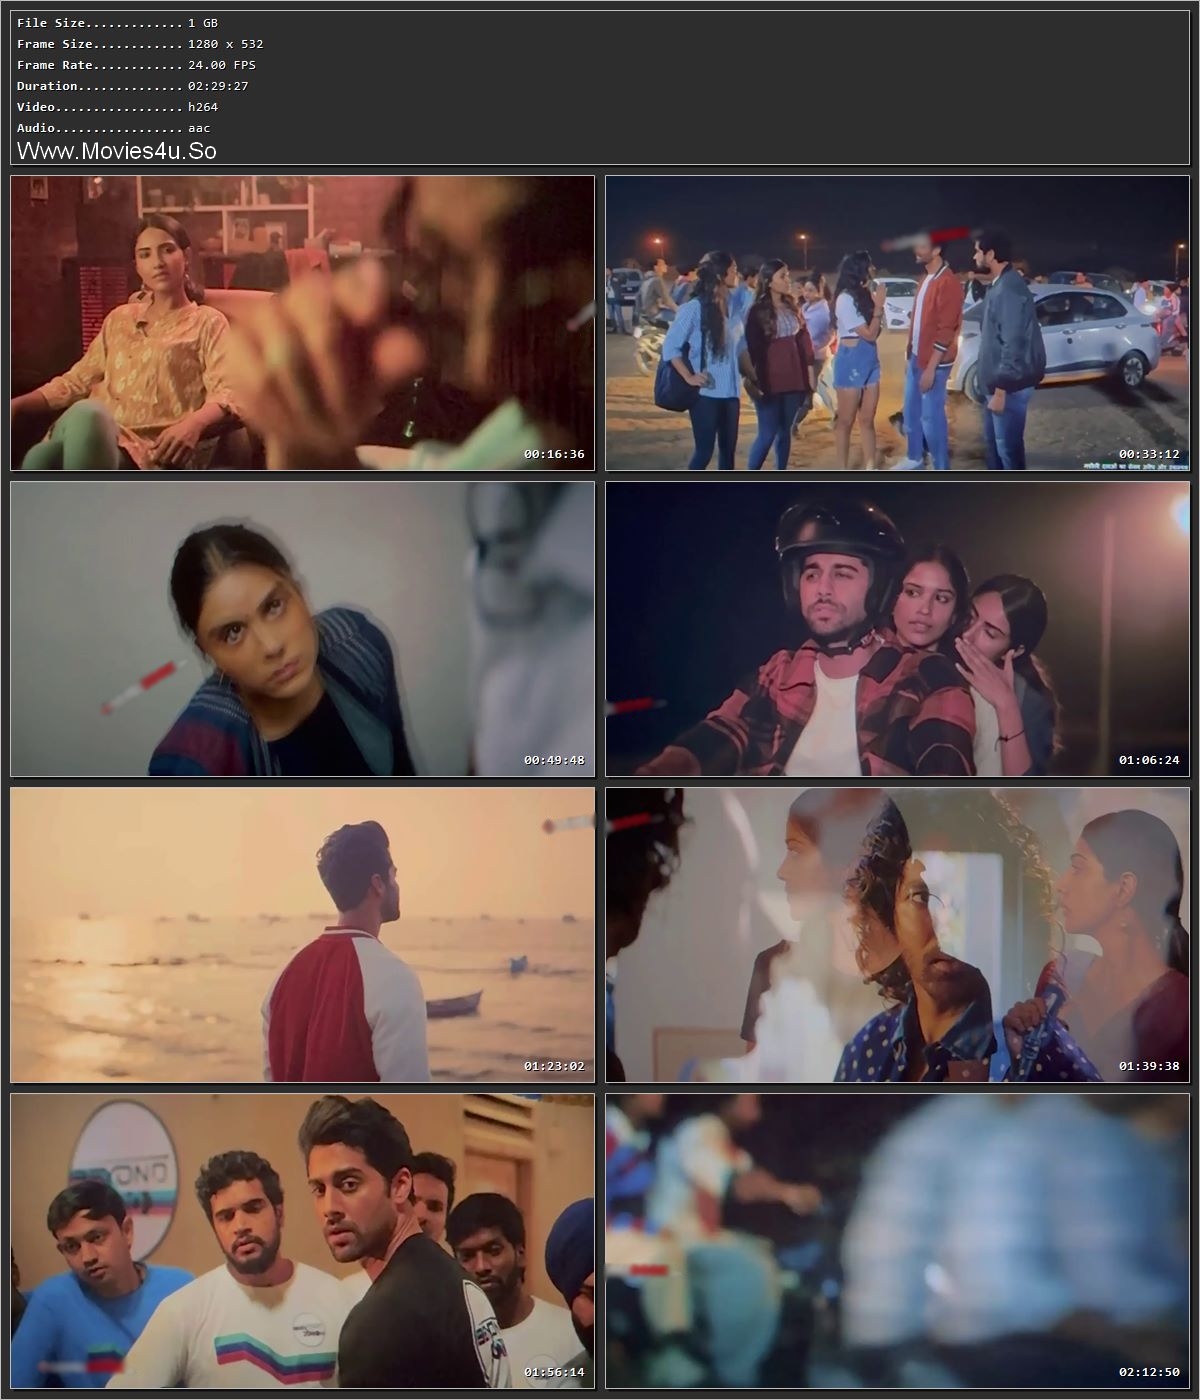Open the thumbnail timestamped 01:56:14
Viewport: 1200px width, 1400px height.
302,1241
